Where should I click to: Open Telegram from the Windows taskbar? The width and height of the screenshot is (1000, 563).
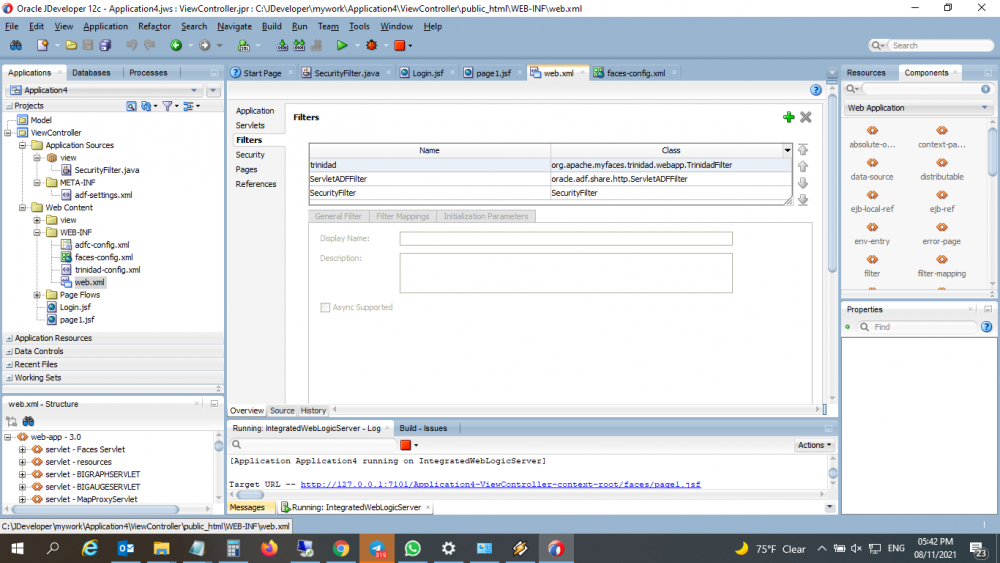point(377,548)
